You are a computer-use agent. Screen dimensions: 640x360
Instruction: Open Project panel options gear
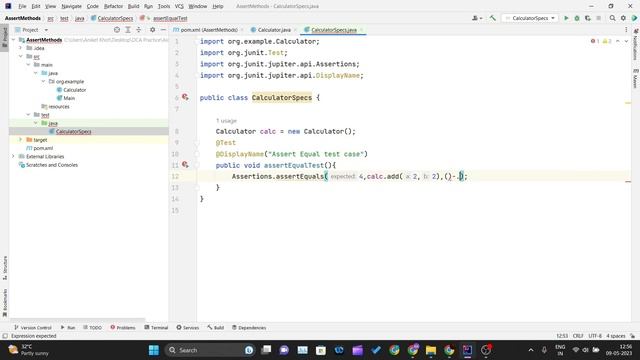pos(152,30)
